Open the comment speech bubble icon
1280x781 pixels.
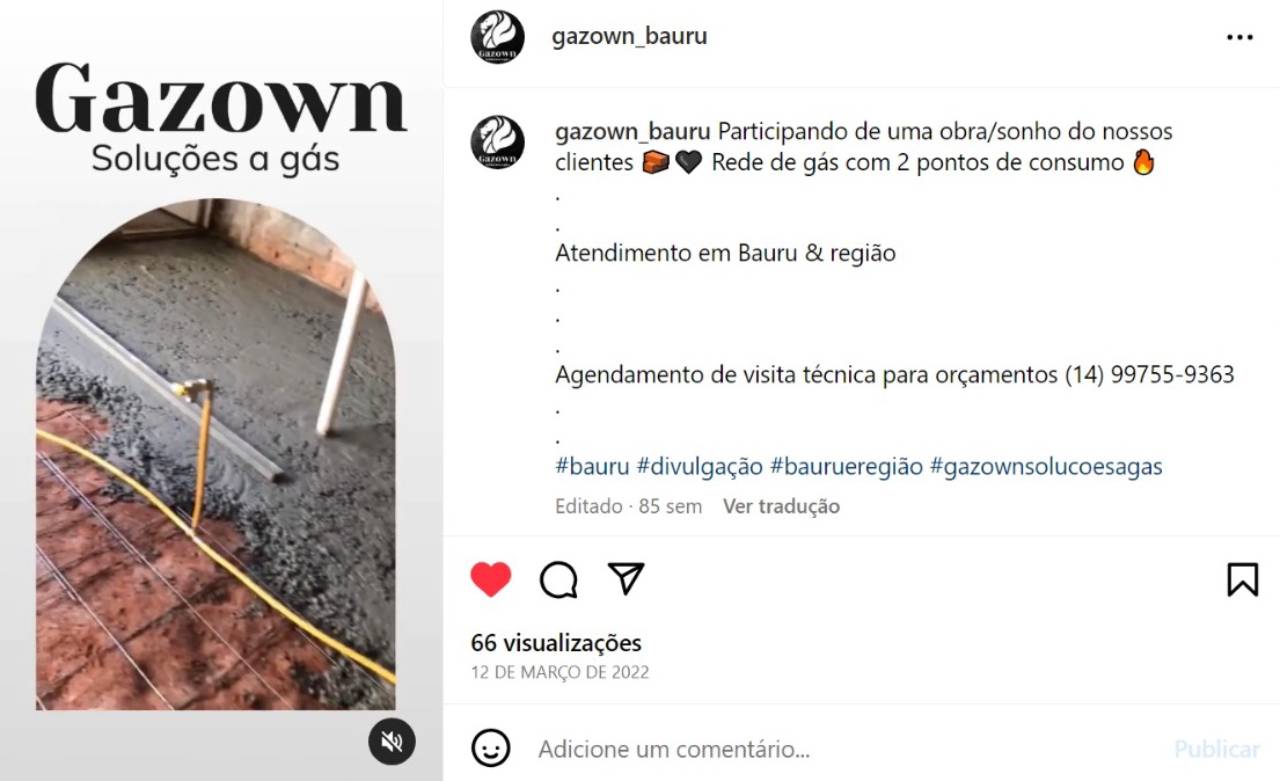(x=558, y=579)
